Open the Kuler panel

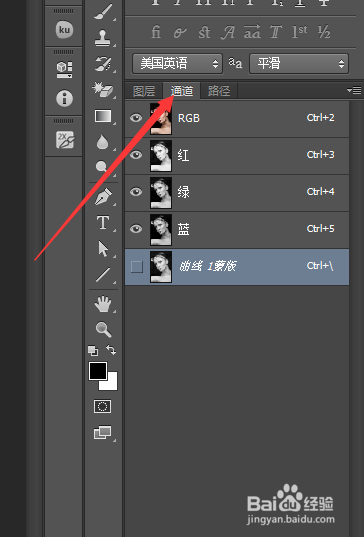64,30
